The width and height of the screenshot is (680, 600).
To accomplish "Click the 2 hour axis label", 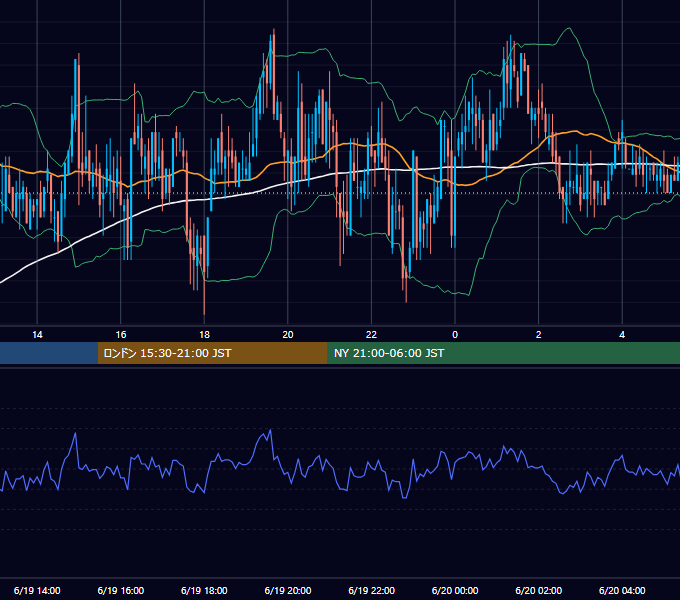I will [x=539, y=335].
